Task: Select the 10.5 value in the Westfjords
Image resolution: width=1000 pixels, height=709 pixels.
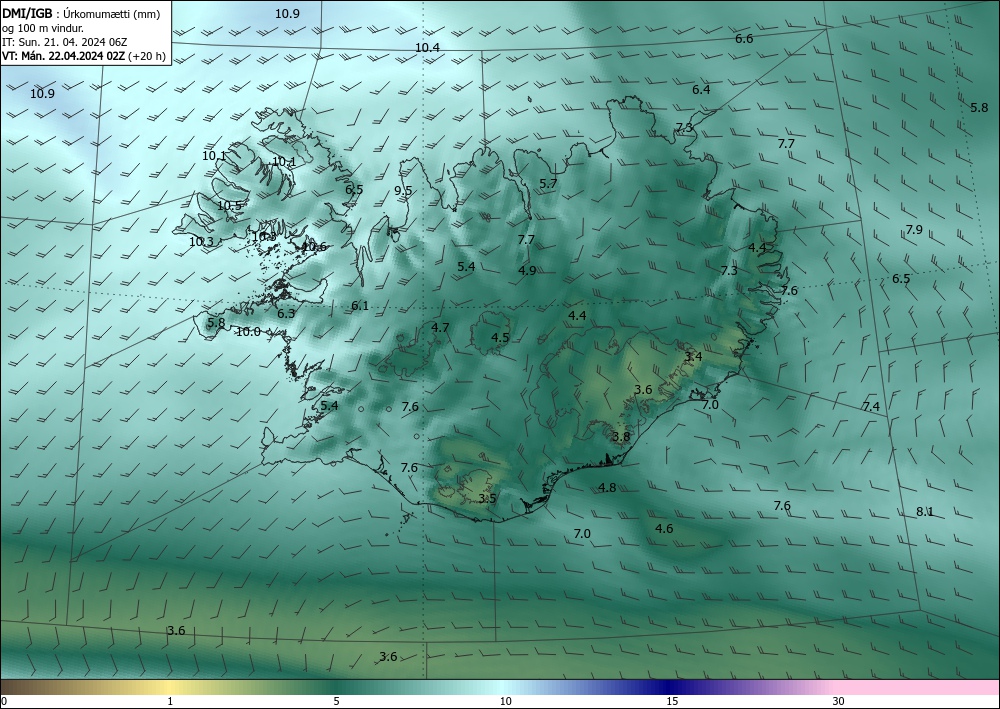Action: [x=230, y=205]
